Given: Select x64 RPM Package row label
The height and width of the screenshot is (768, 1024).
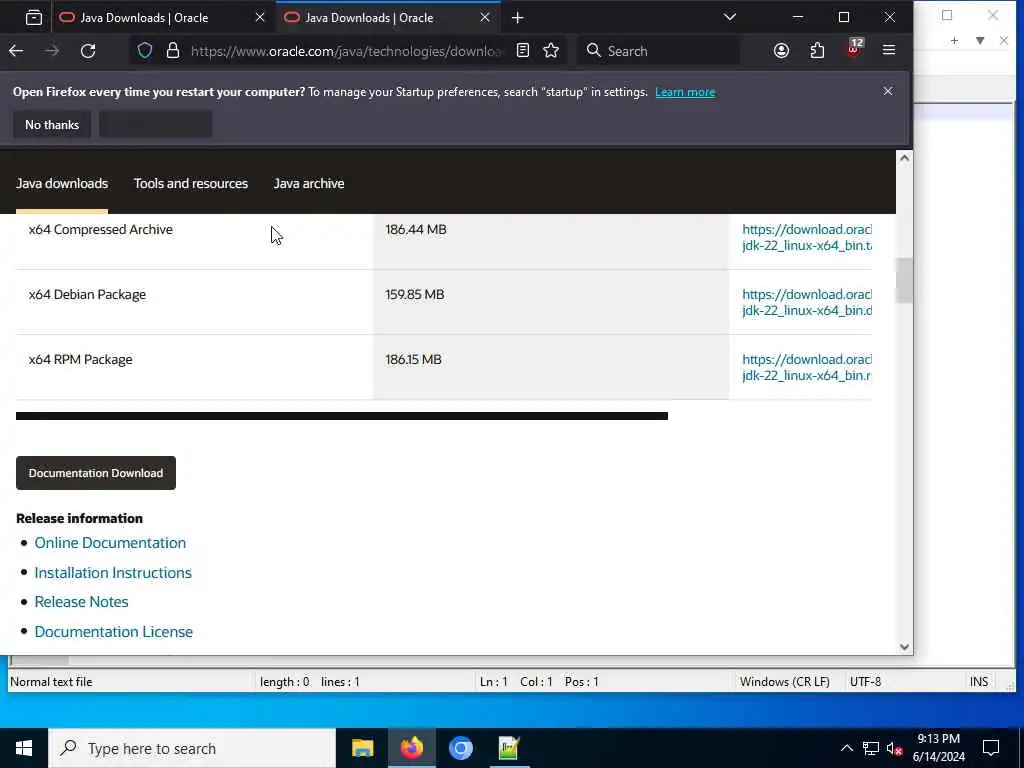Looking at the screenshot, I should point(80,360).
